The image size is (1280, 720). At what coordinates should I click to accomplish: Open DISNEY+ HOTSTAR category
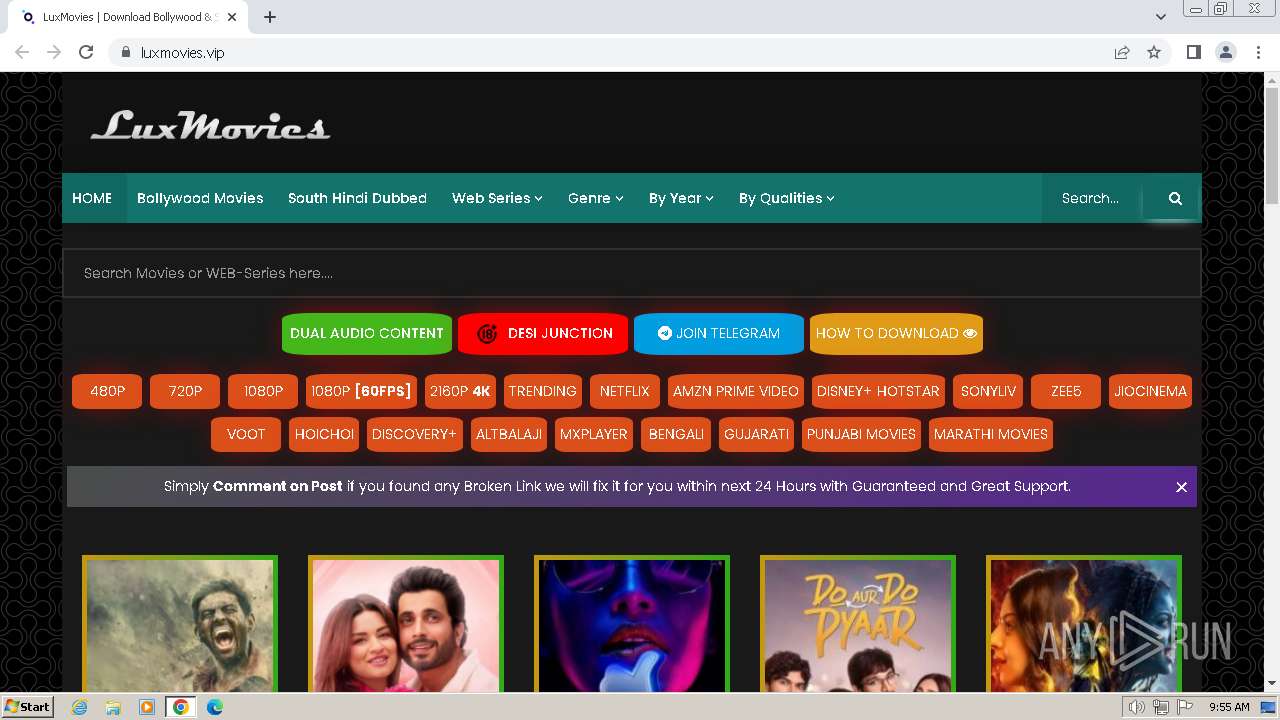point(878,391)
